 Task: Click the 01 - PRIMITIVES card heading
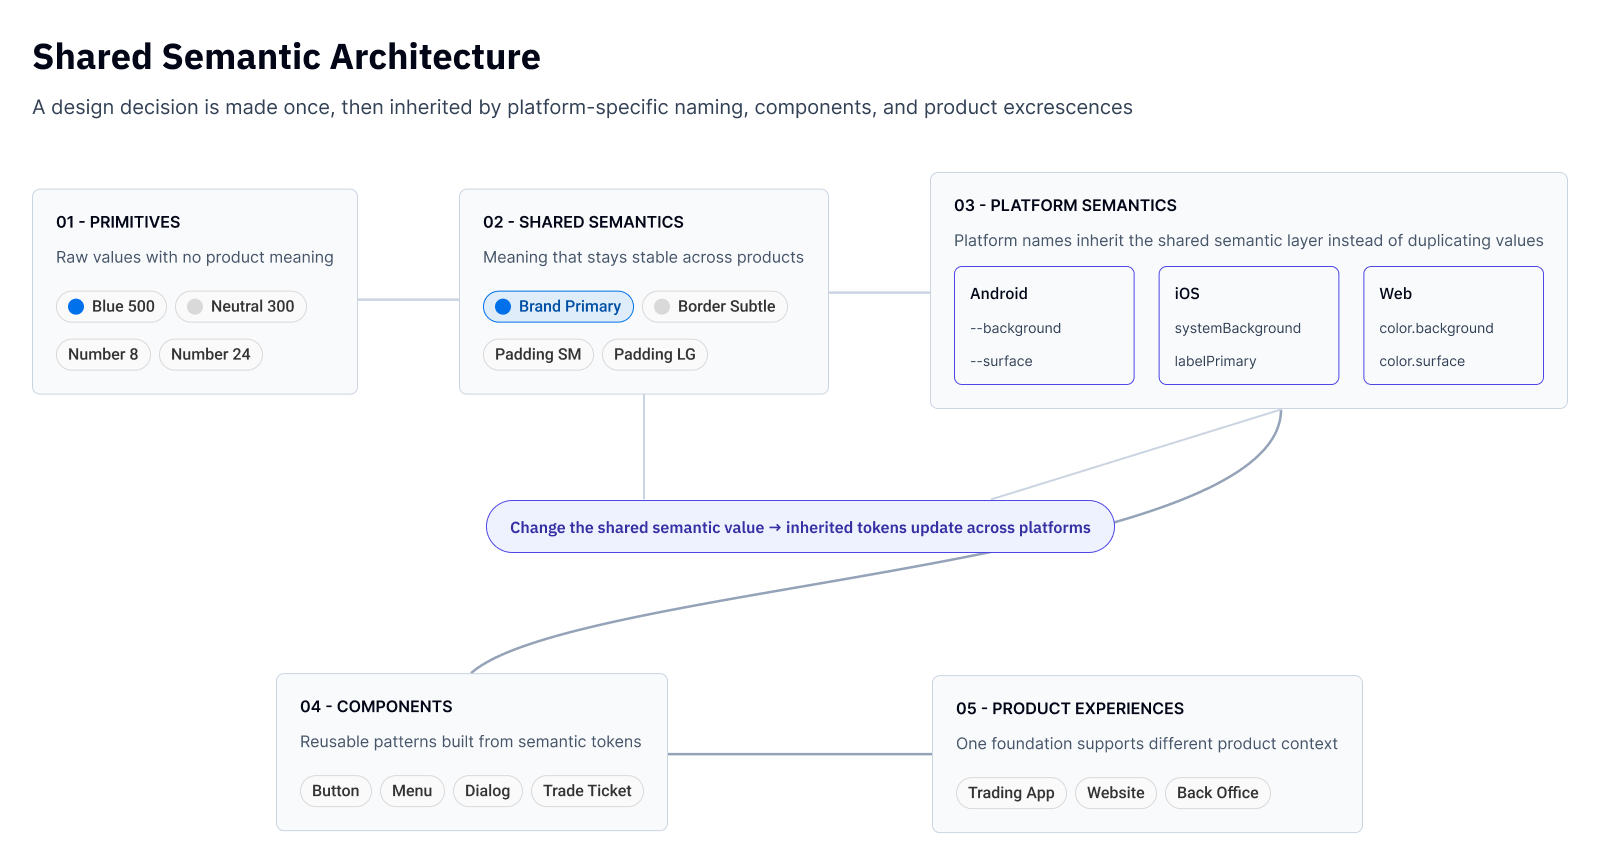(118, 222)
